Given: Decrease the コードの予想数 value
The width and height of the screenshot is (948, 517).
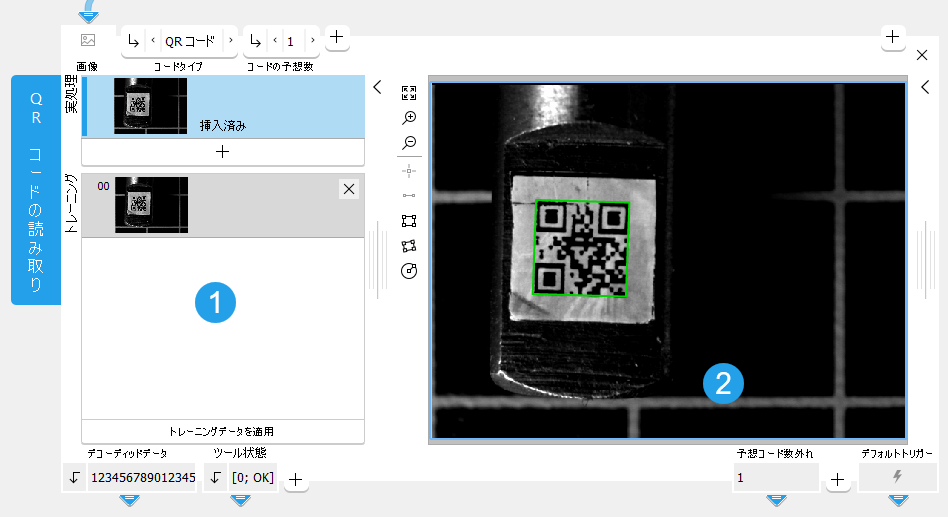Looking at the screenshot, I should pos(275,41).
